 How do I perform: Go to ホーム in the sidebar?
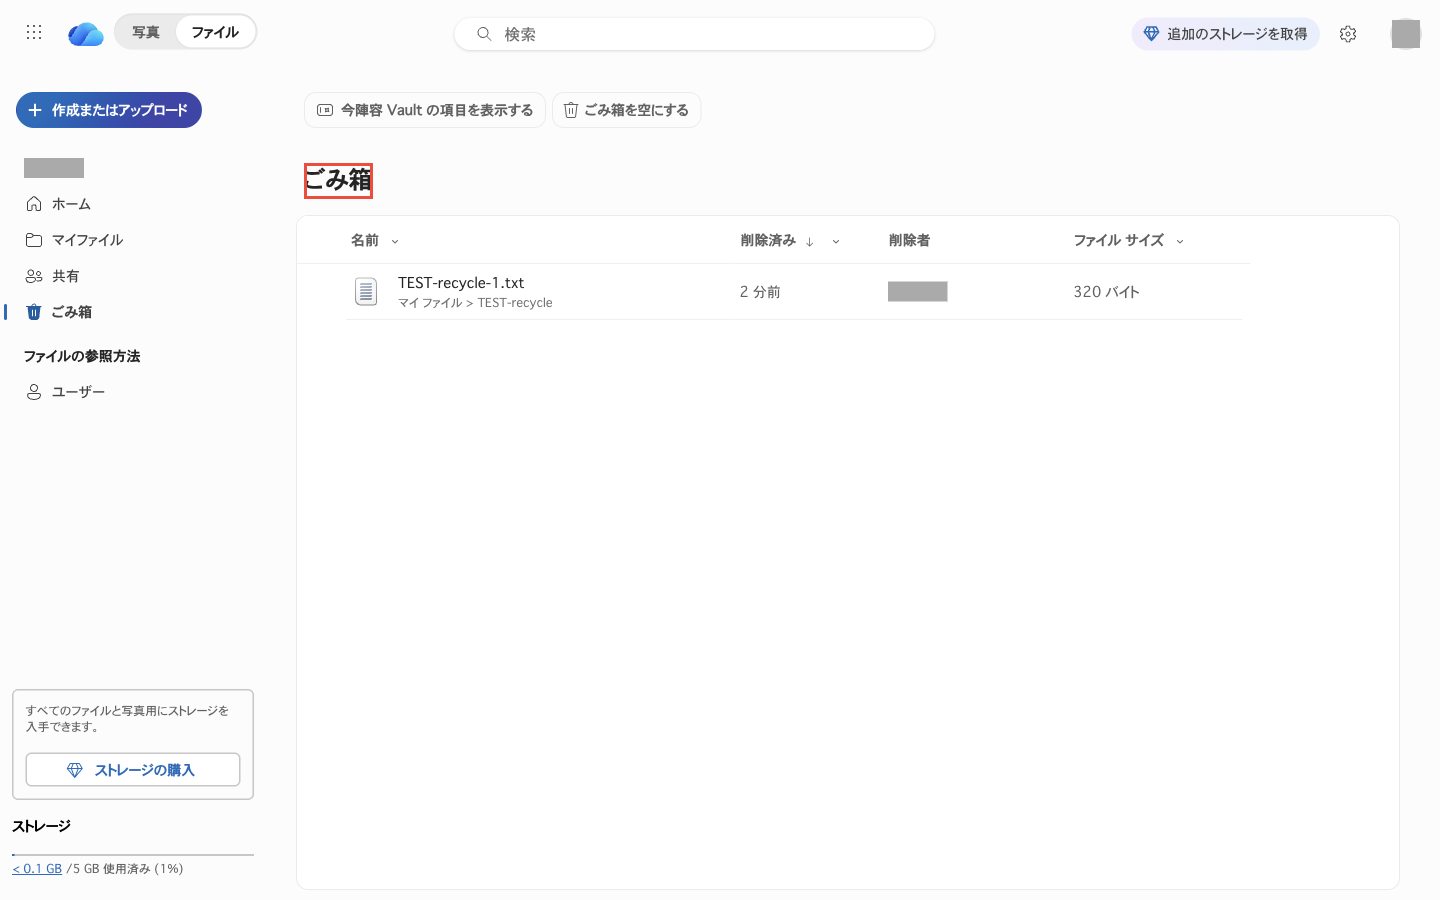pos(71,204)
